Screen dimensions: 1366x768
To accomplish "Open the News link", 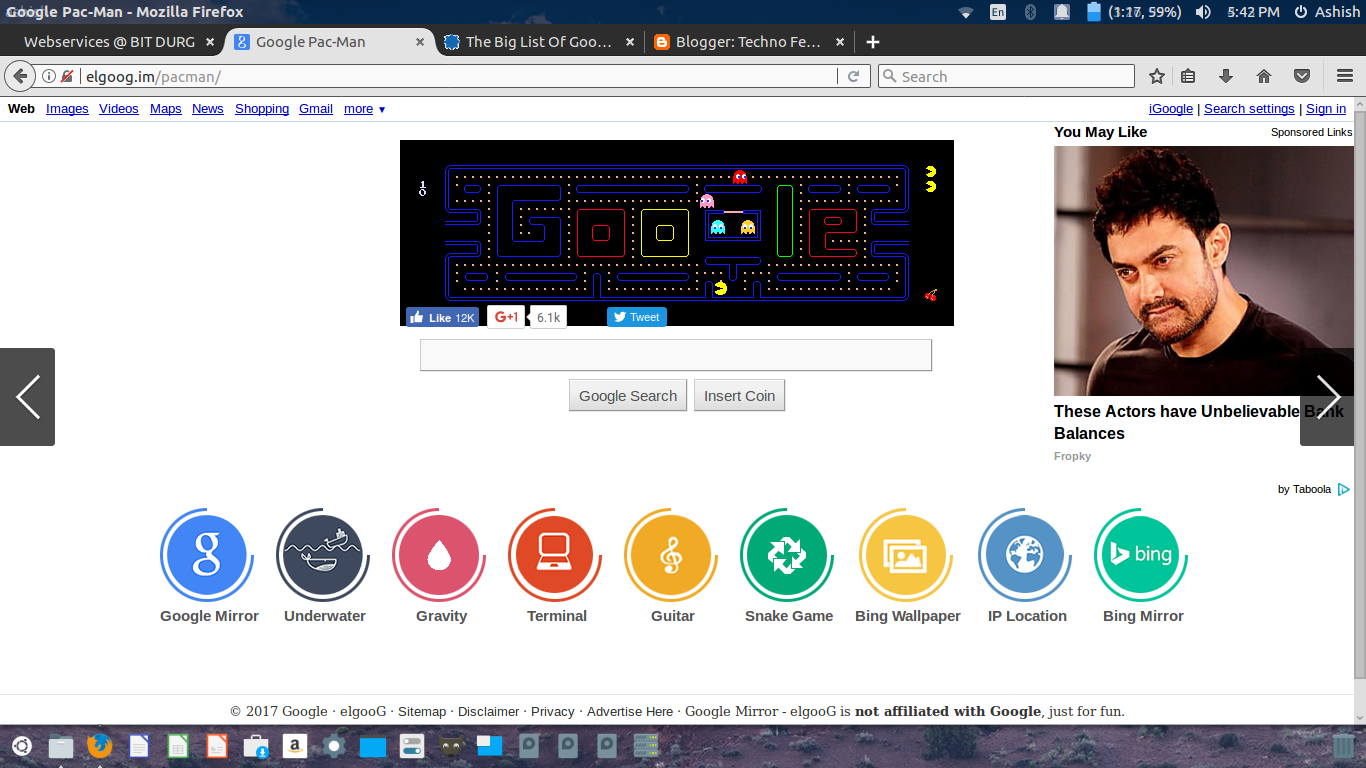I will point(208,109).
